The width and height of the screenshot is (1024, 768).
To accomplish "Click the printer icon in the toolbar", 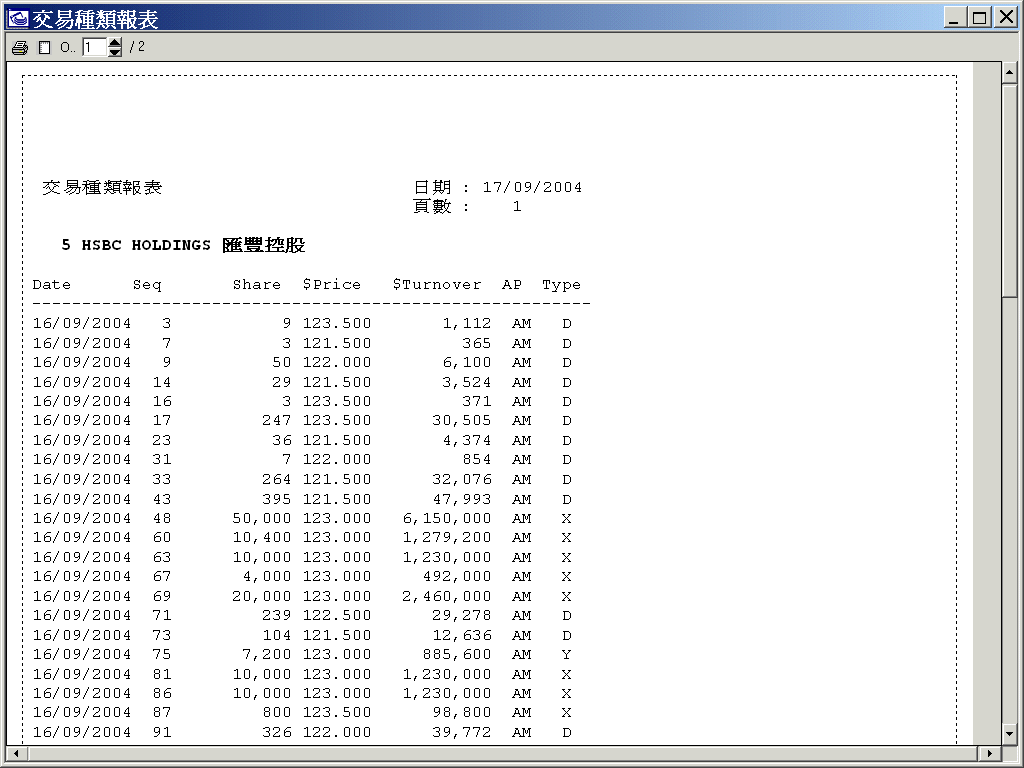I will pyautogui.click(x=20, y=47).
